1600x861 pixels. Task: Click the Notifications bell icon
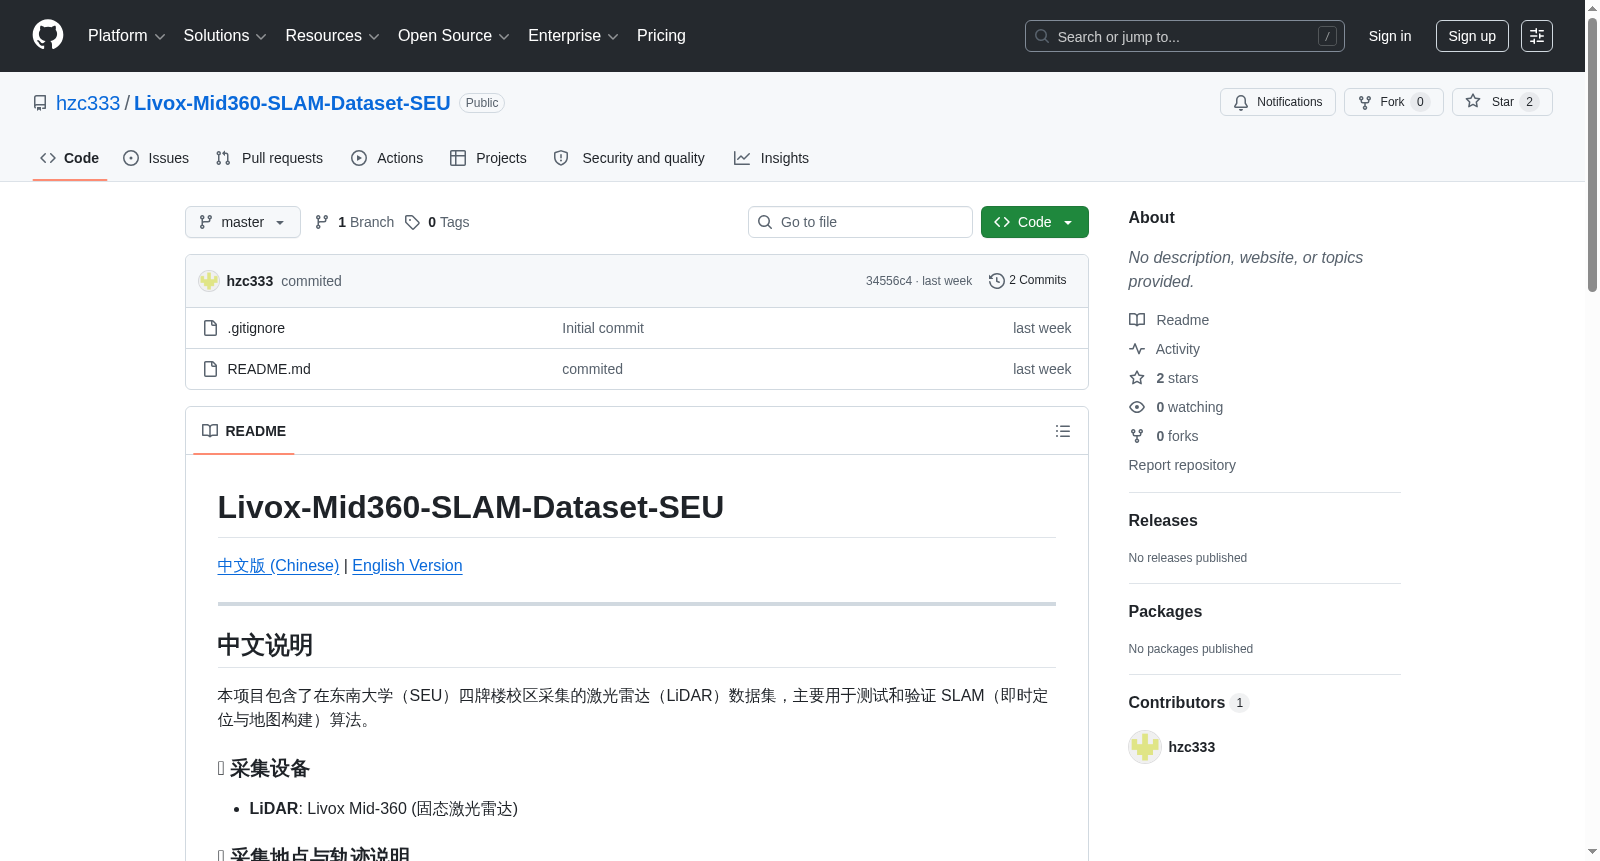coord(1241,102)
